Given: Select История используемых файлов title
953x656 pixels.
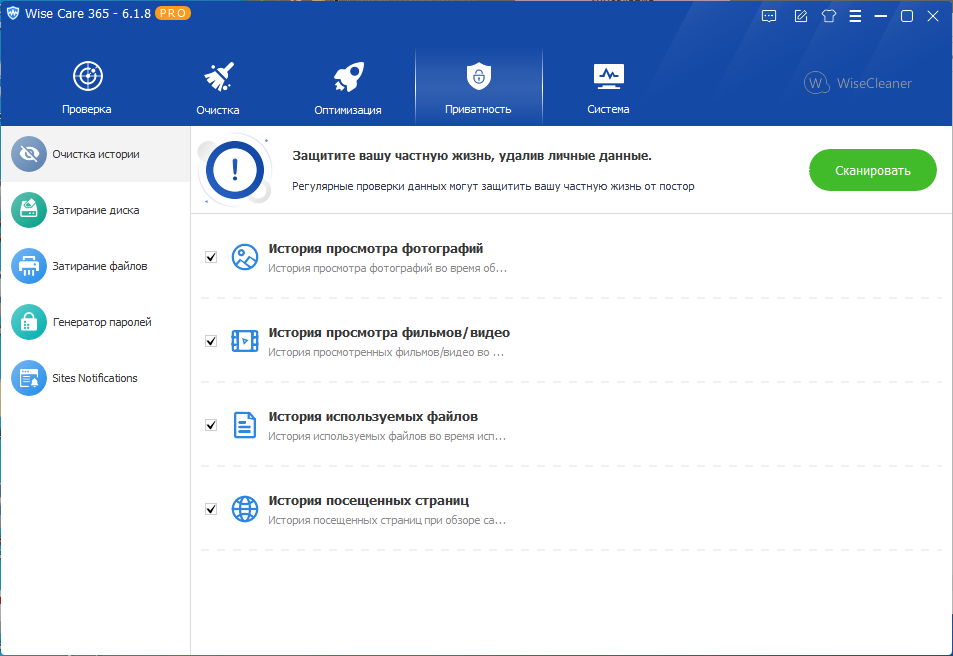Looking at the screenshot, I should [x=373, y=416].
